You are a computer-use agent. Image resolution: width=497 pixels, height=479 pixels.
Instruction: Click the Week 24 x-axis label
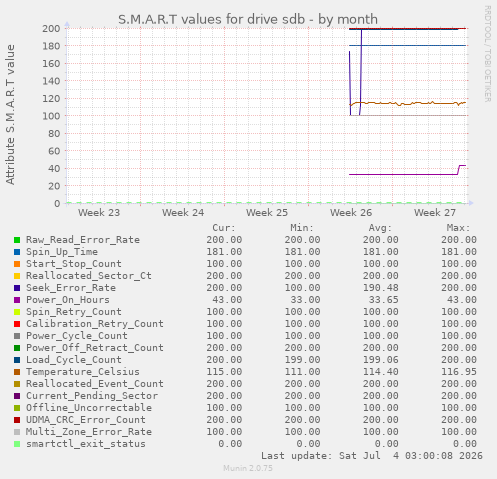click(x=183, y=213)
